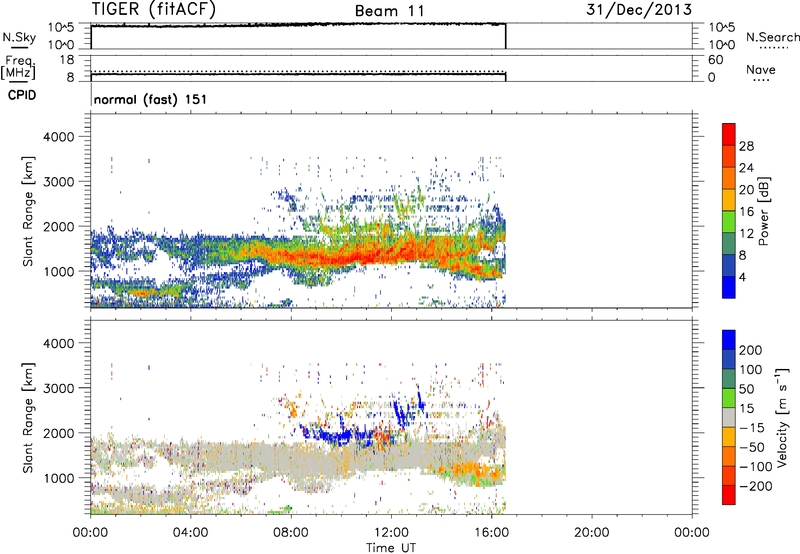Click the TIGER (fitACF) title text
Viewport: 800px width, 554px height.
(154, 10)
